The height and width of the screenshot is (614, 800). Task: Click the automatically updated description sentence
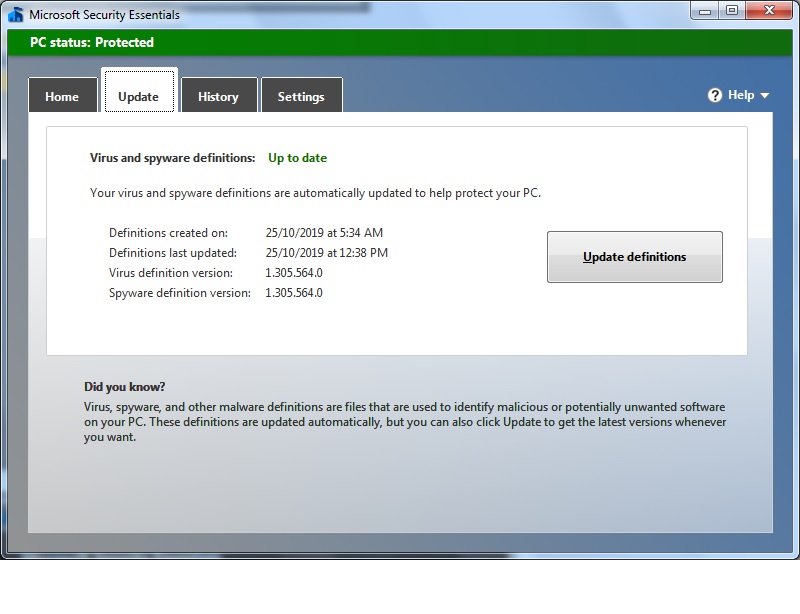click(x=315, y=193)
